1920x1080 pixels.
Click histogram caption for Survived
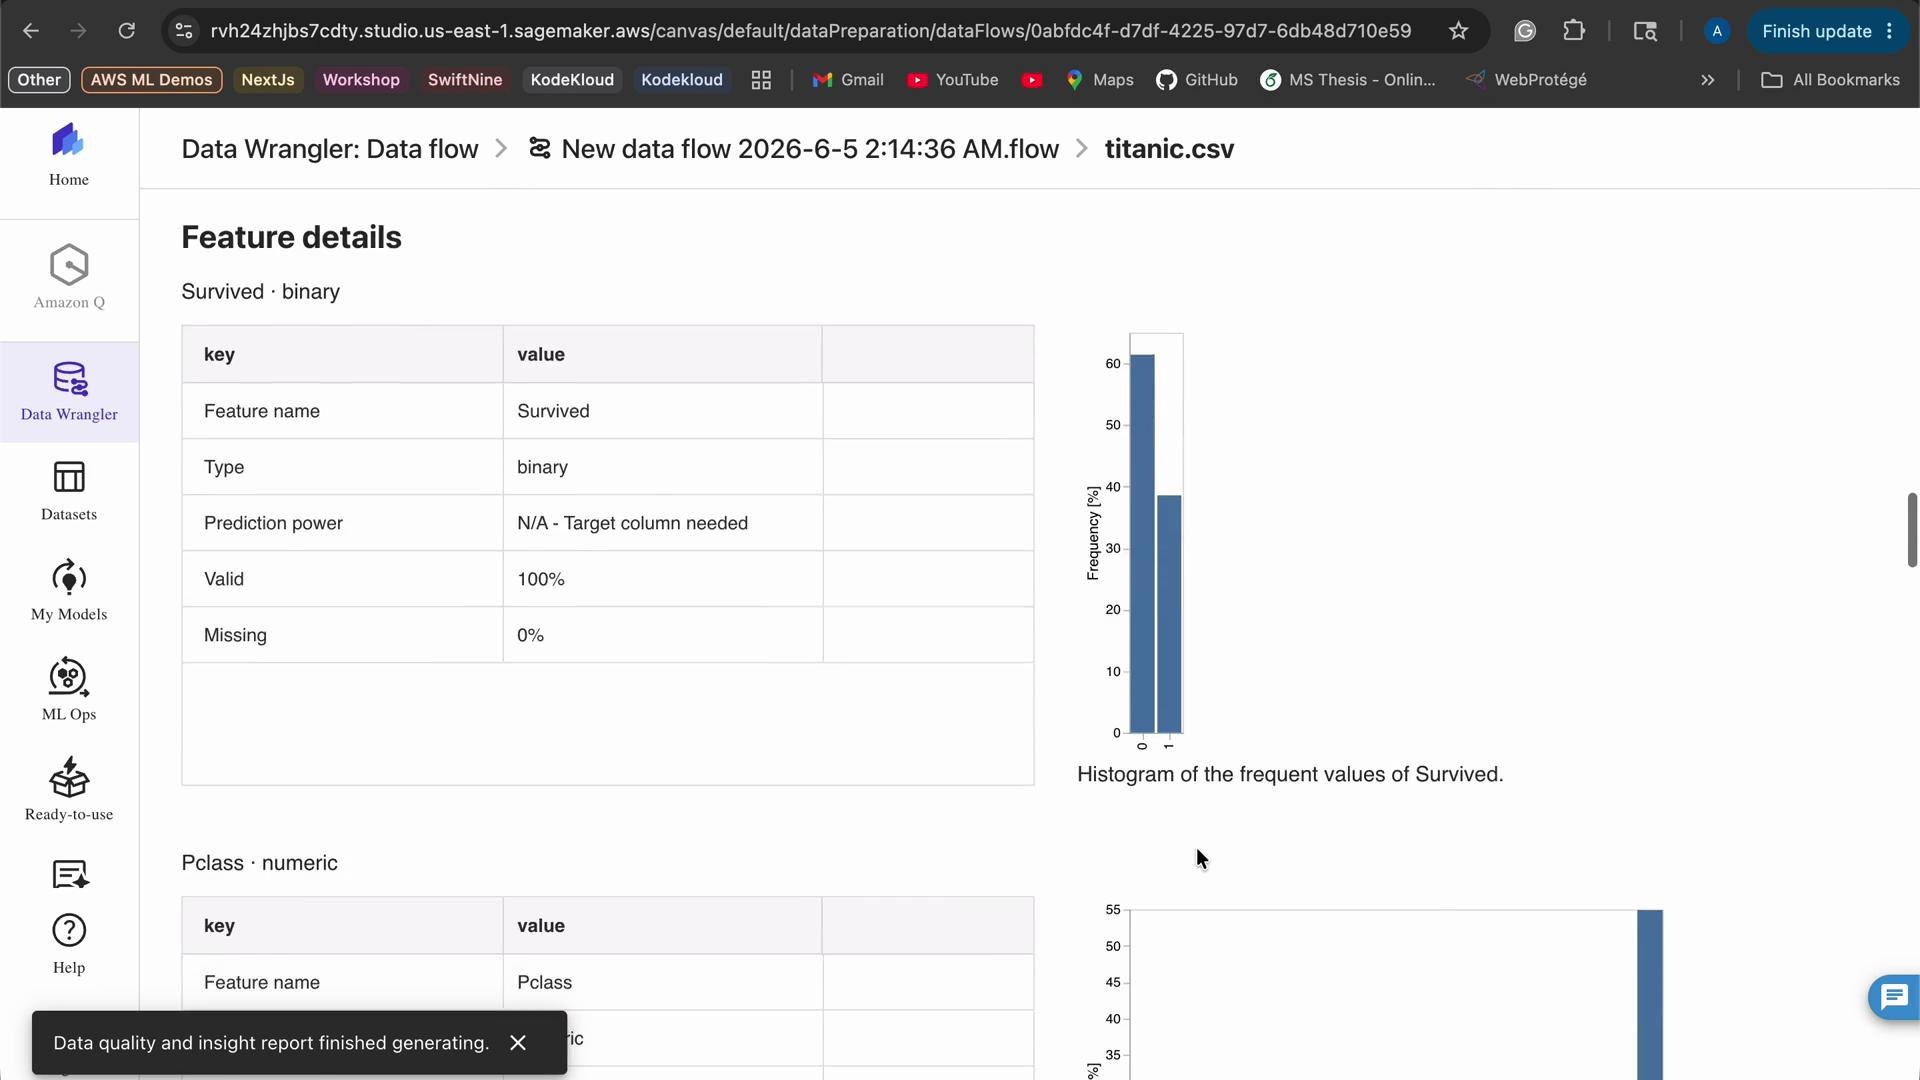coord(1290,775)
